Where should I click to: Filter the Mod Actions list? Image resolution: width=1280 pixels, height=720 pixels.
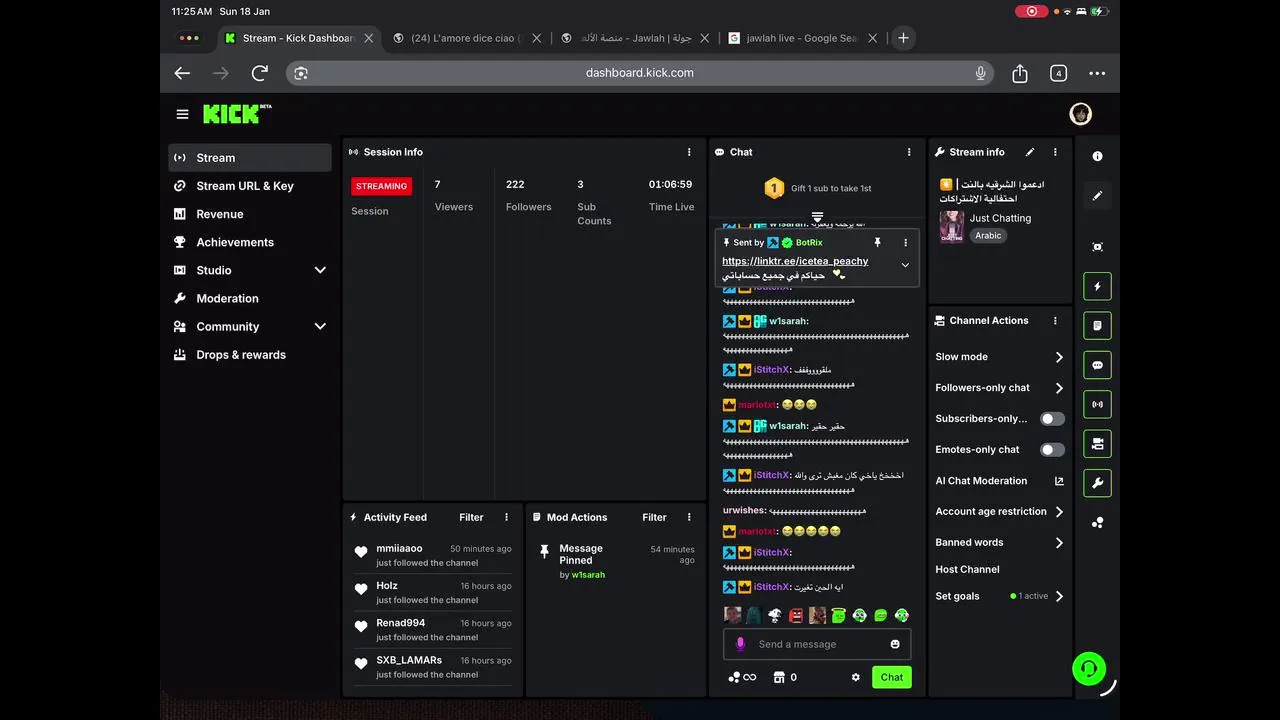pyautogui.click(x=654, y=517)
